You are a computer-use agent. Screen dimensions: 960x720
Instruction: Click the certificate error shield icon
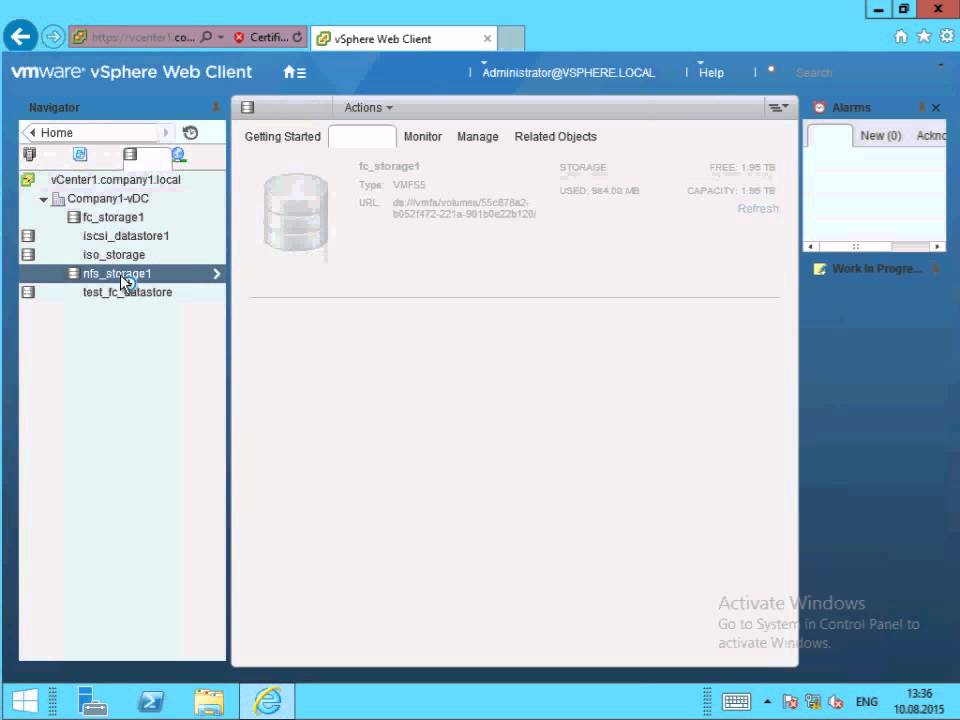point(239,37)
